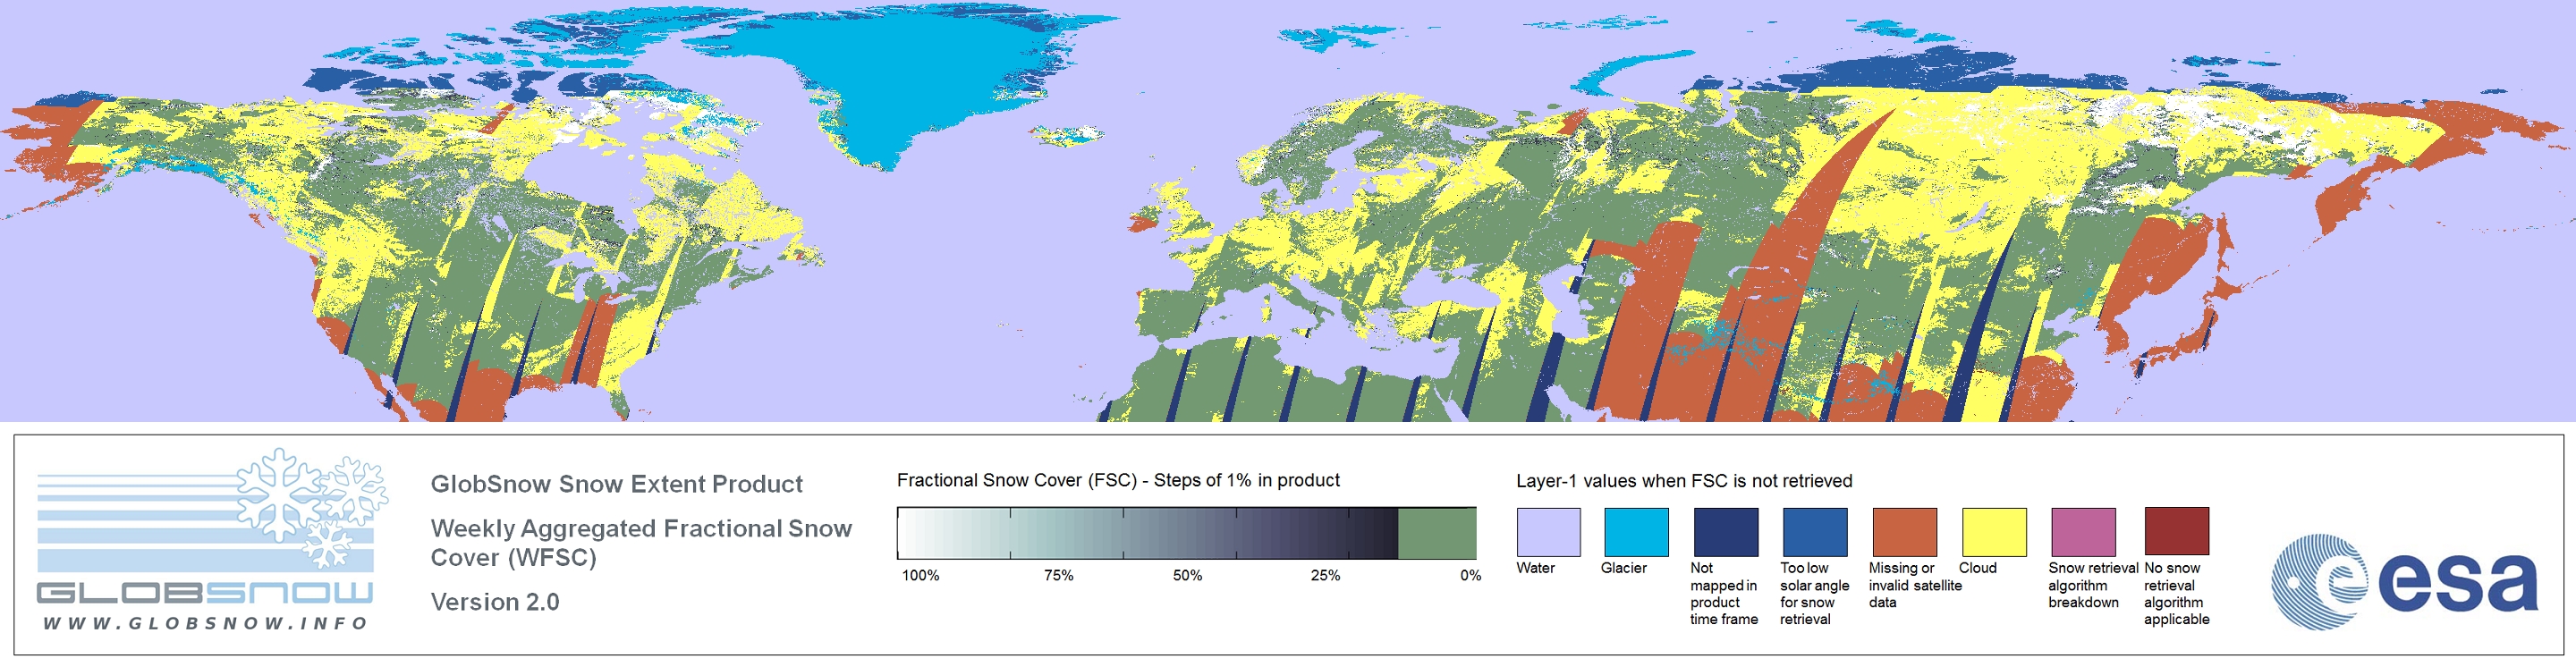Click the 'Glacier' legend label
2576x667 pixels.
[x=1623, y=568]
